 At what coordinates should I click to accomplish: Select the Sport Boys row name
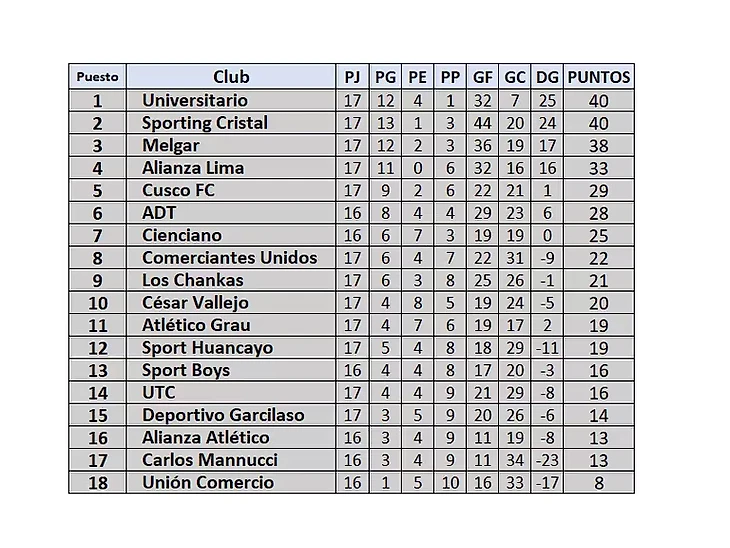[x=186, y=370]
